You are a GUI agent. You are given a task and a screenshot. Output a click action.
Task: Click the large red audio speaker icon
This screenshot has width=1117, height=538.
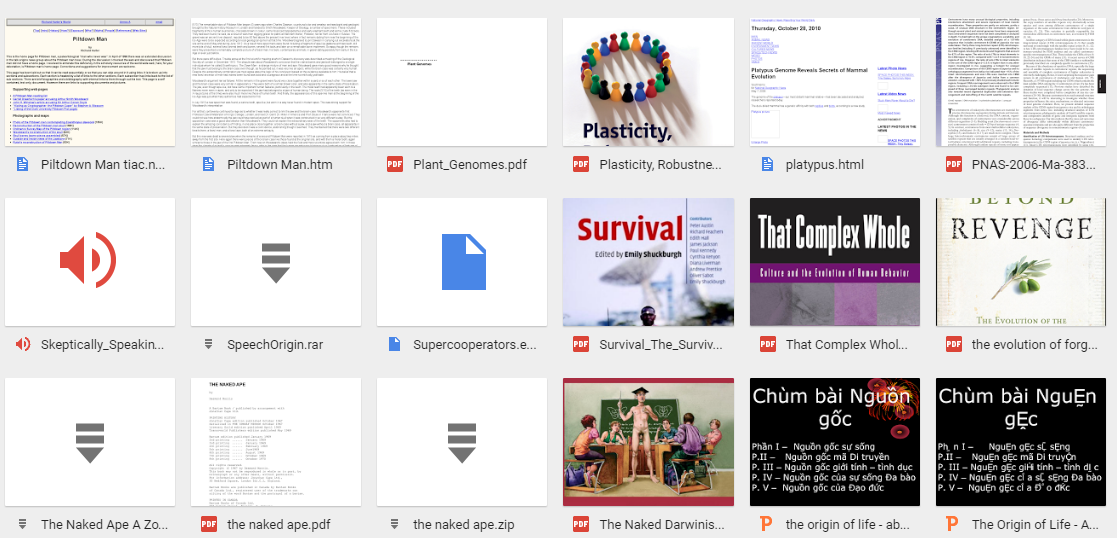point(89,262)
